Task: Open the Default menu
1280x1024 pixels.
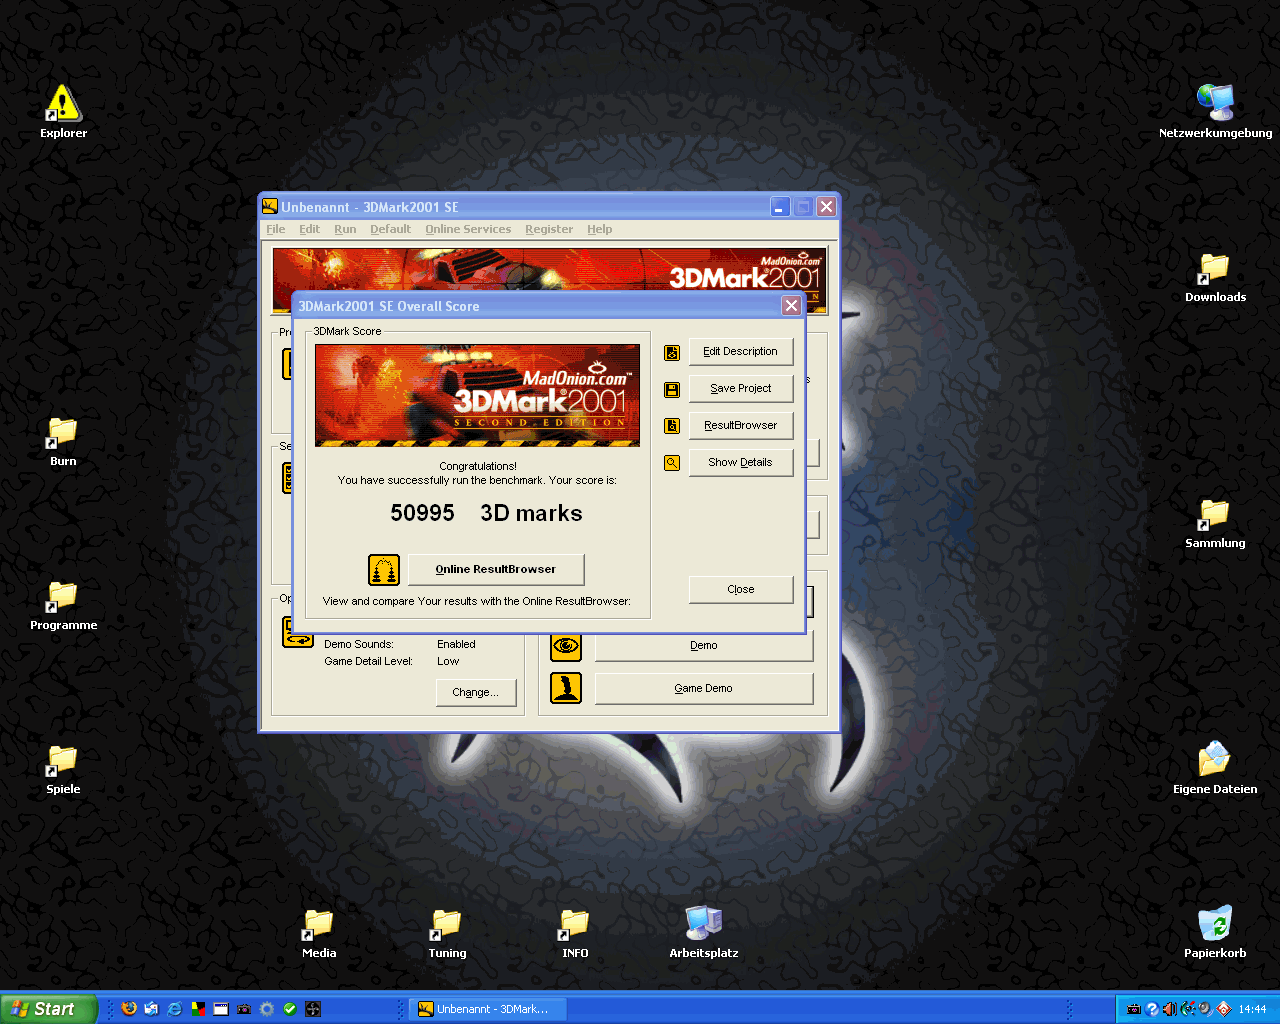Action: coord(390,229)
